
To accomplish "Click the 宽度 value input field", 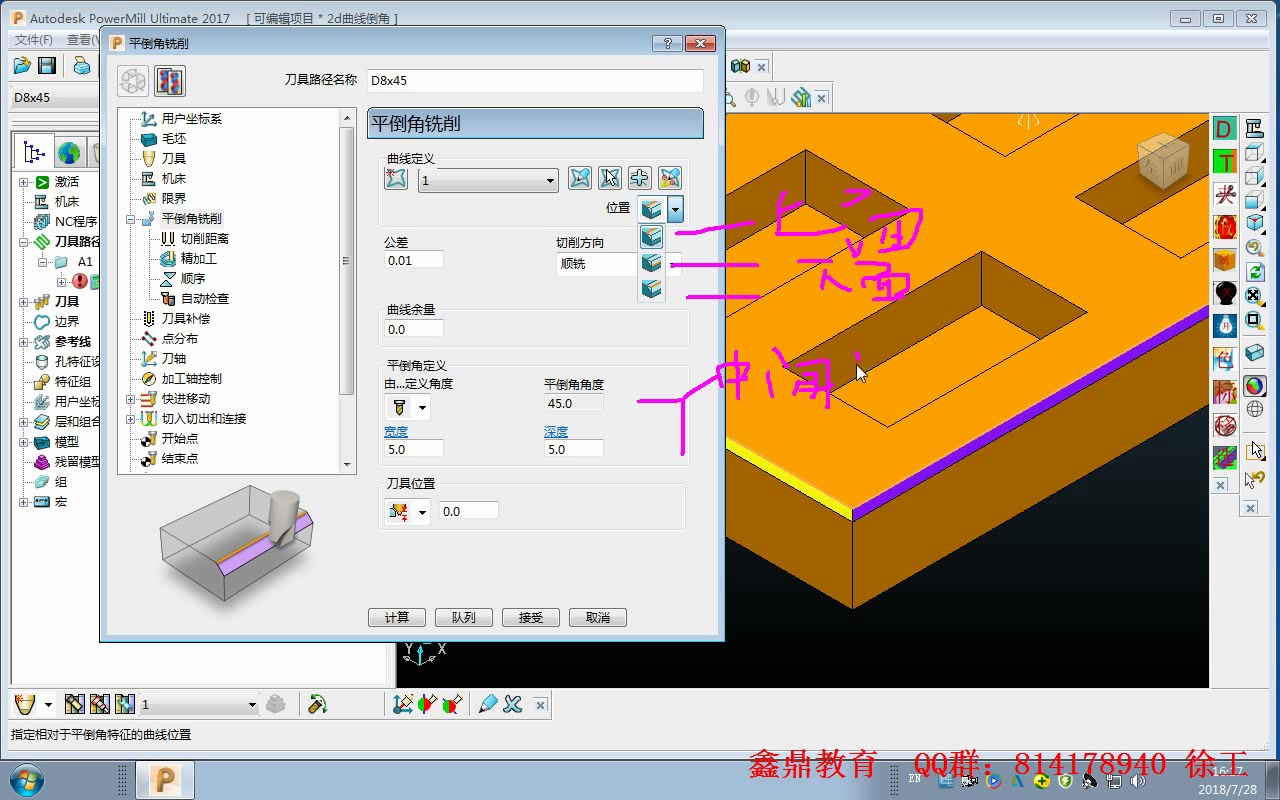I will [x=414, y=450].
